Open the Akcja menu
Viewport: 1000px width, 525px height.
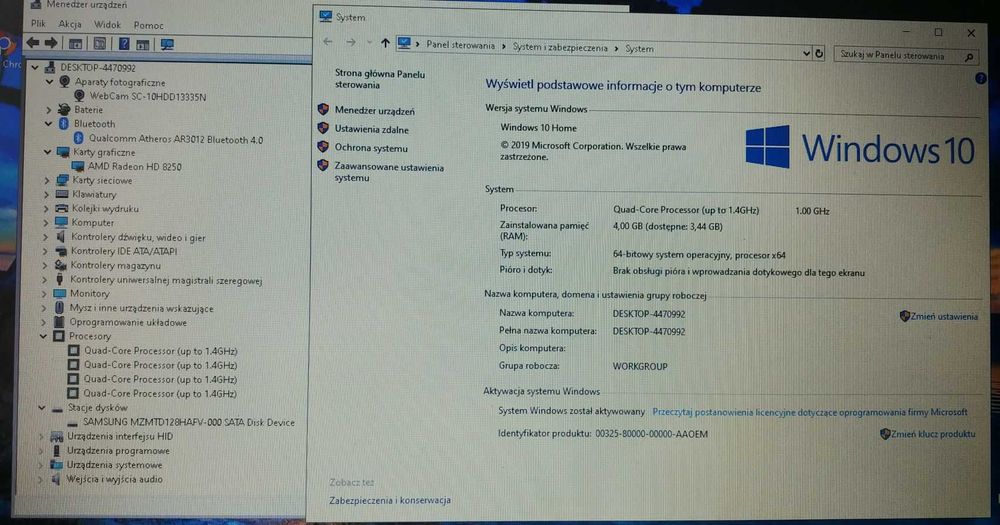click(x=70, y=24)
